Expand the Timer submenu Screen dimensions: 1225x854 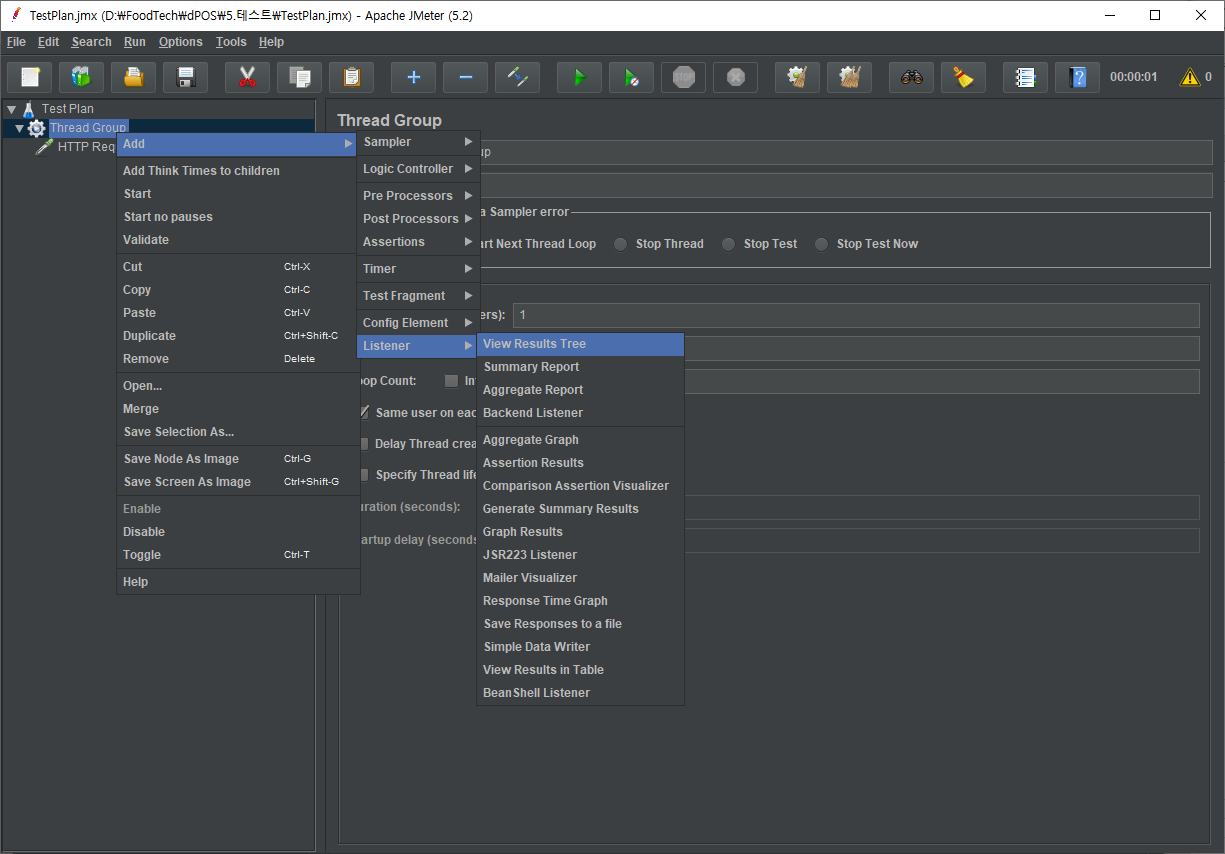click(x=419, y=269)
